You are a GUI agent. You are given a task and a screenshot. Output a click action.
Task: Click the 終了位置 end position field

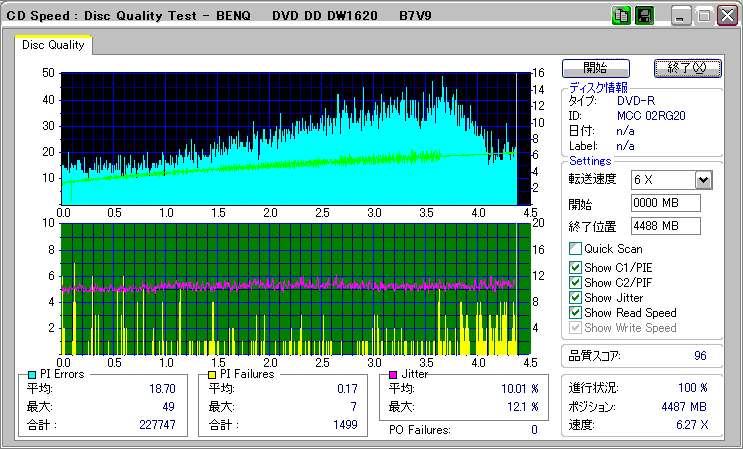666,226
